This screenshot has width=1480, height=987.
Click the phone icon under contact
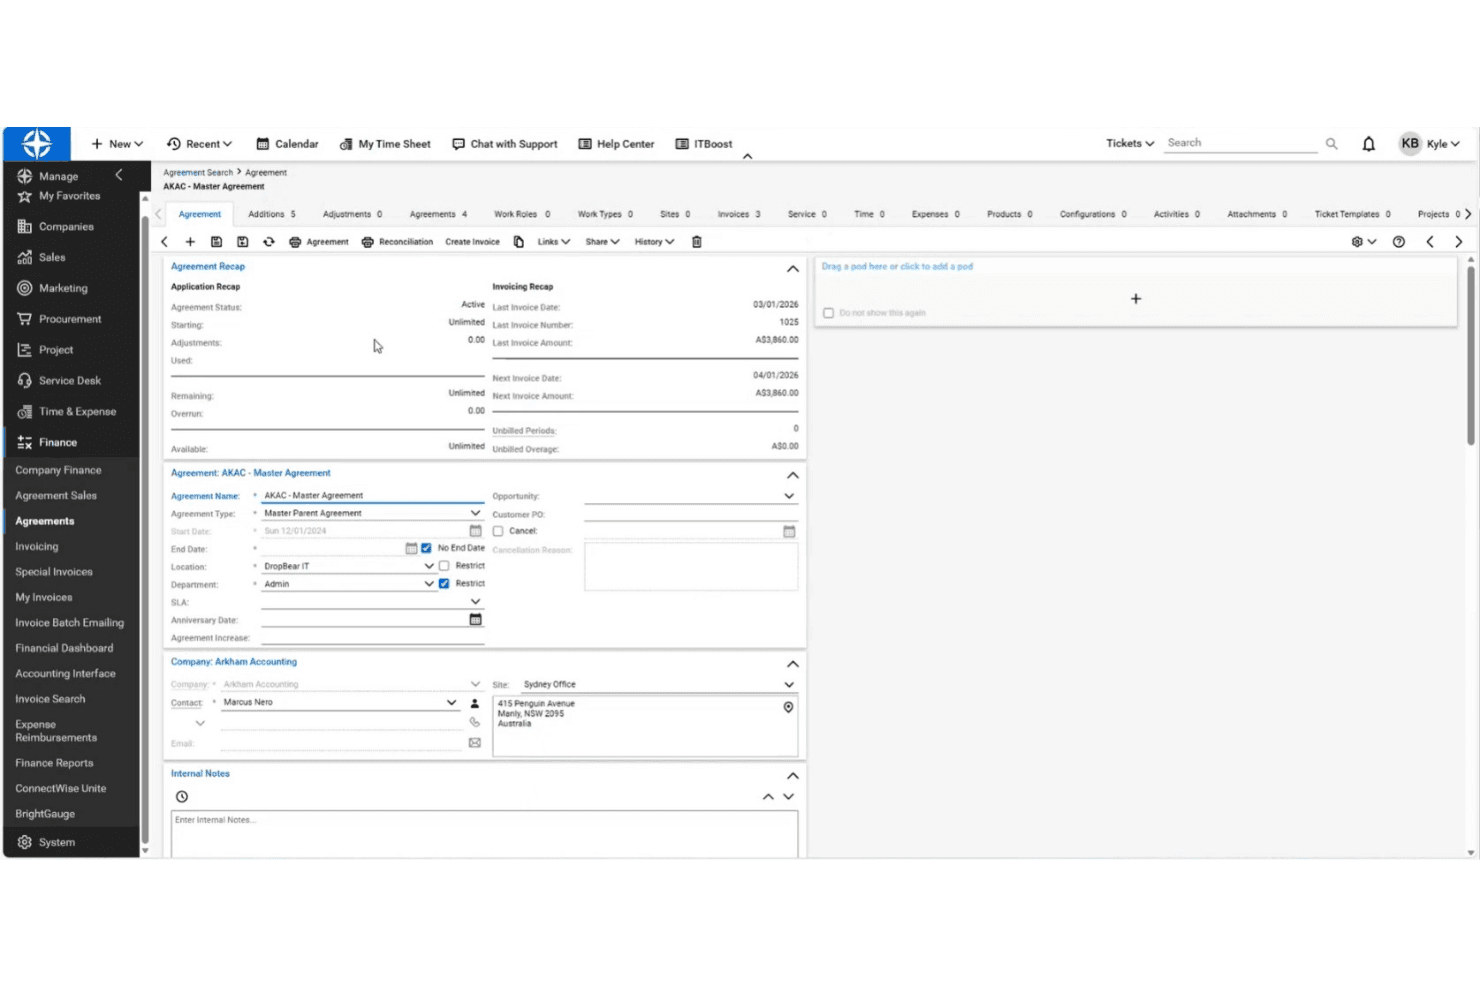click(x=475, y=722)
